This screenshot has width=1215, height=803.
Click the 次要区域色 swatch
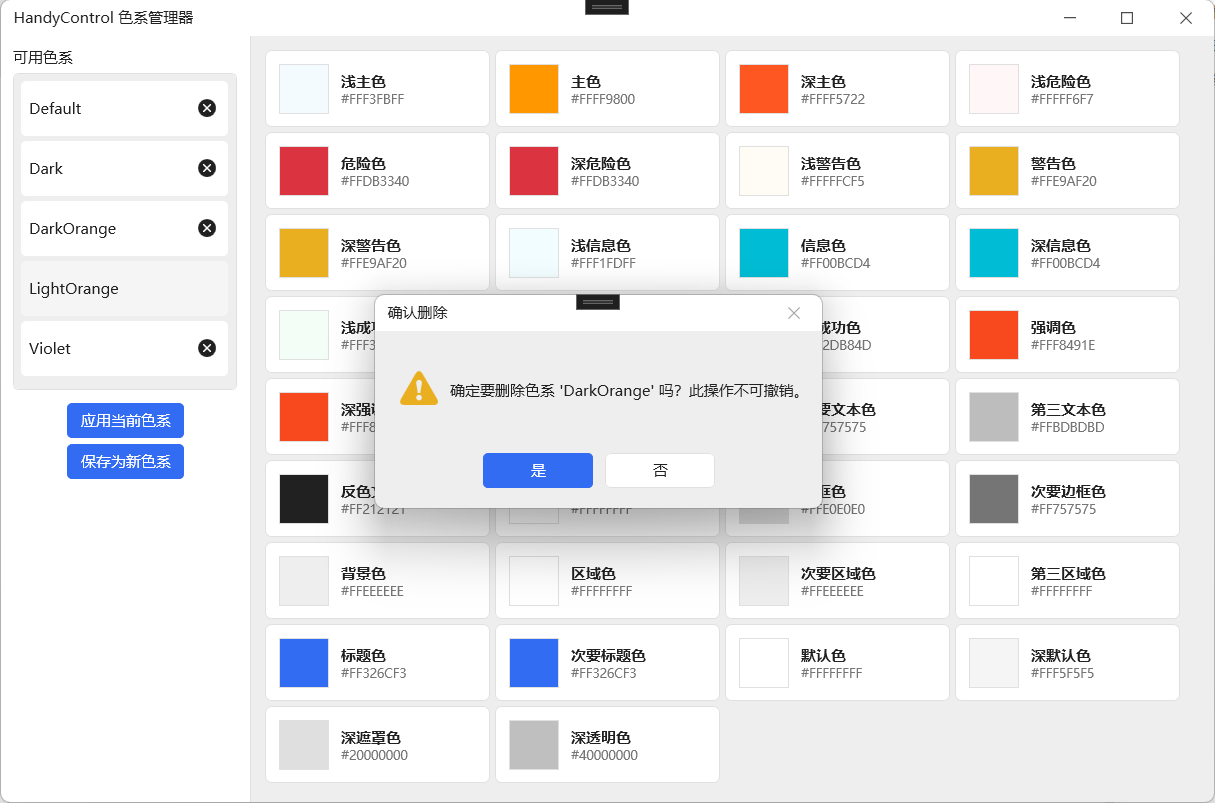(764, 581)
